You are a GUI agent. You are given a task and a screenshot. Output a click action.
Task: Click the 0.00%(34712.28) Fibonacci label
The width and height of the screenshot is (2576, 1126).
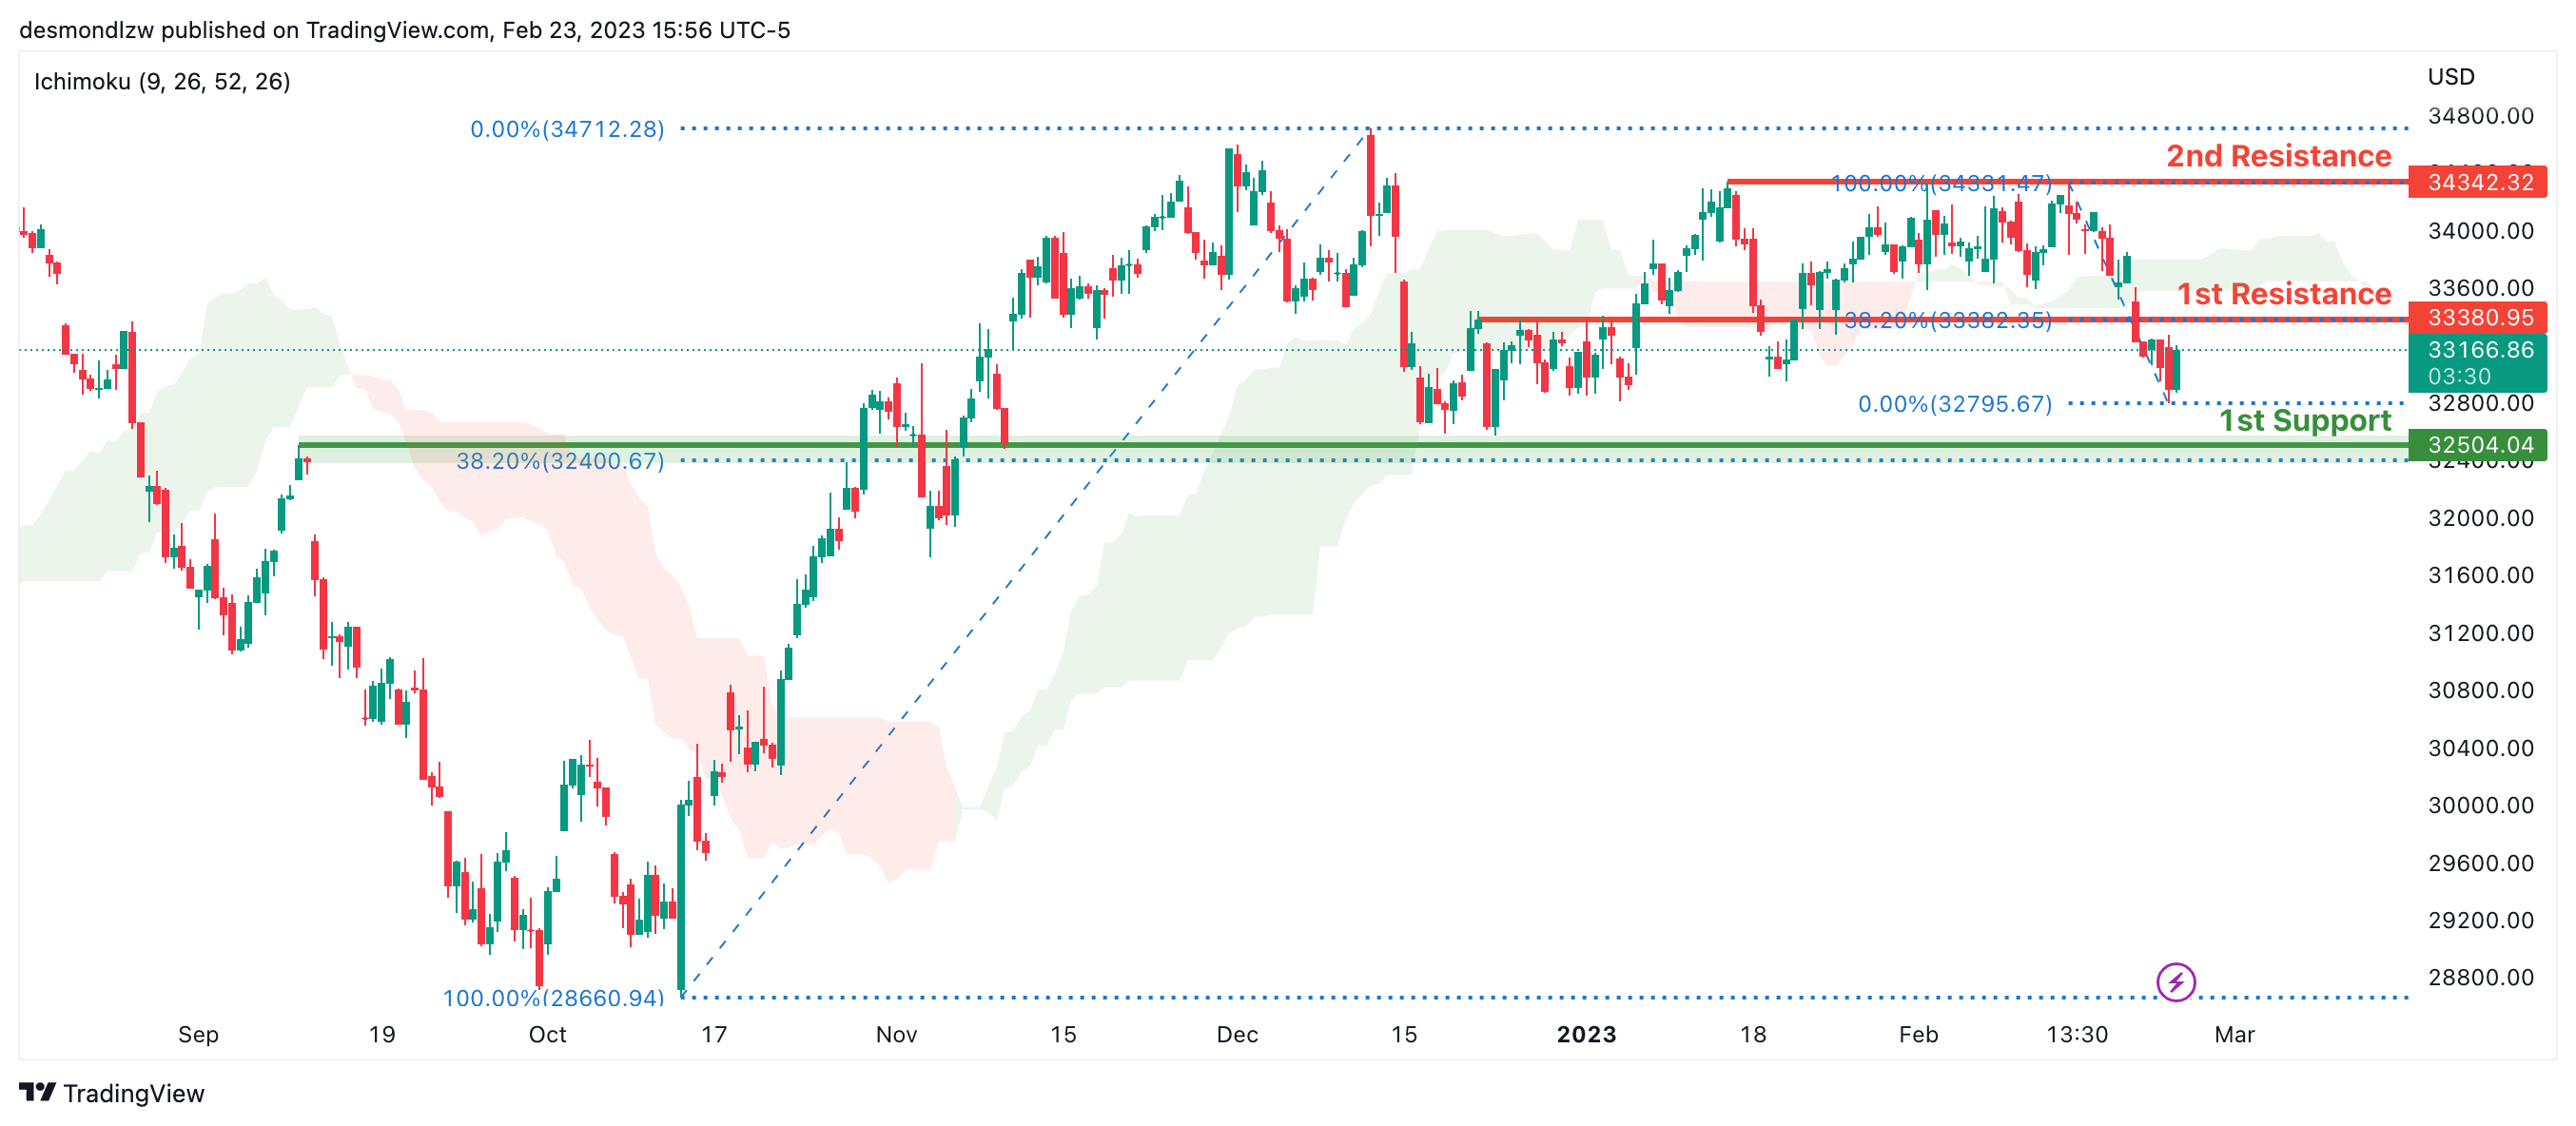567,129
